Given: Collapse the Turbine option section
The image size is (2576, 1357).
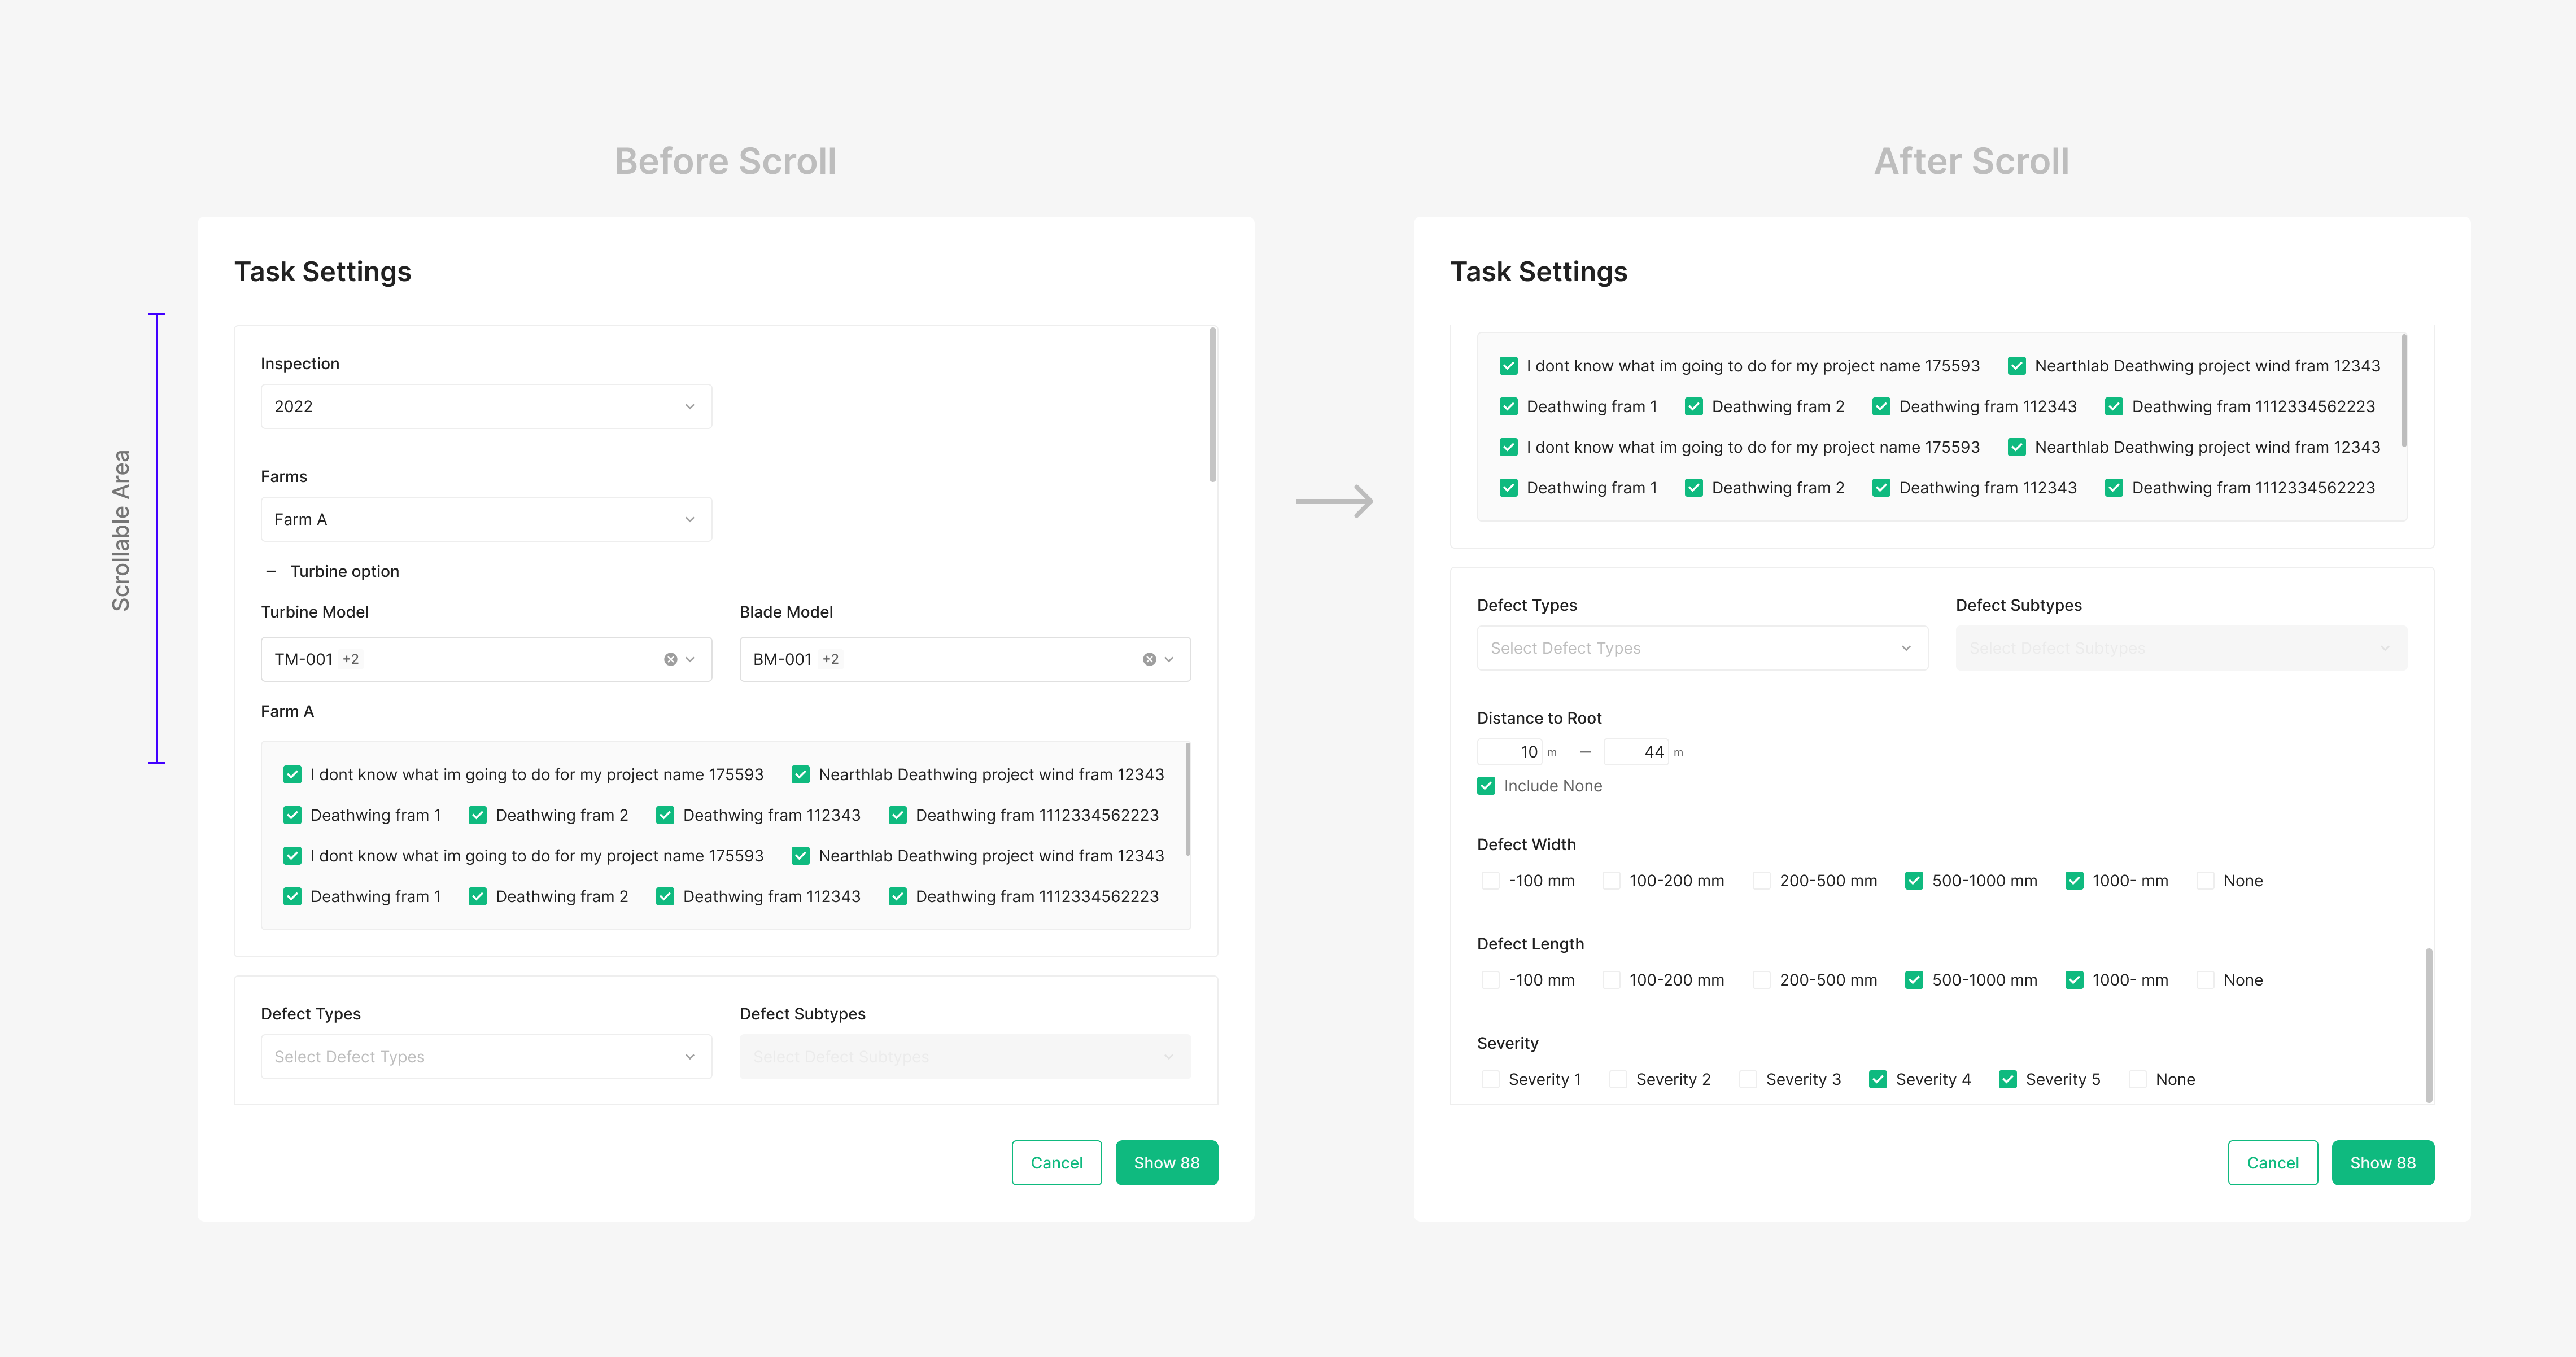Looking at the screenshot, I should tap(270, 571).
